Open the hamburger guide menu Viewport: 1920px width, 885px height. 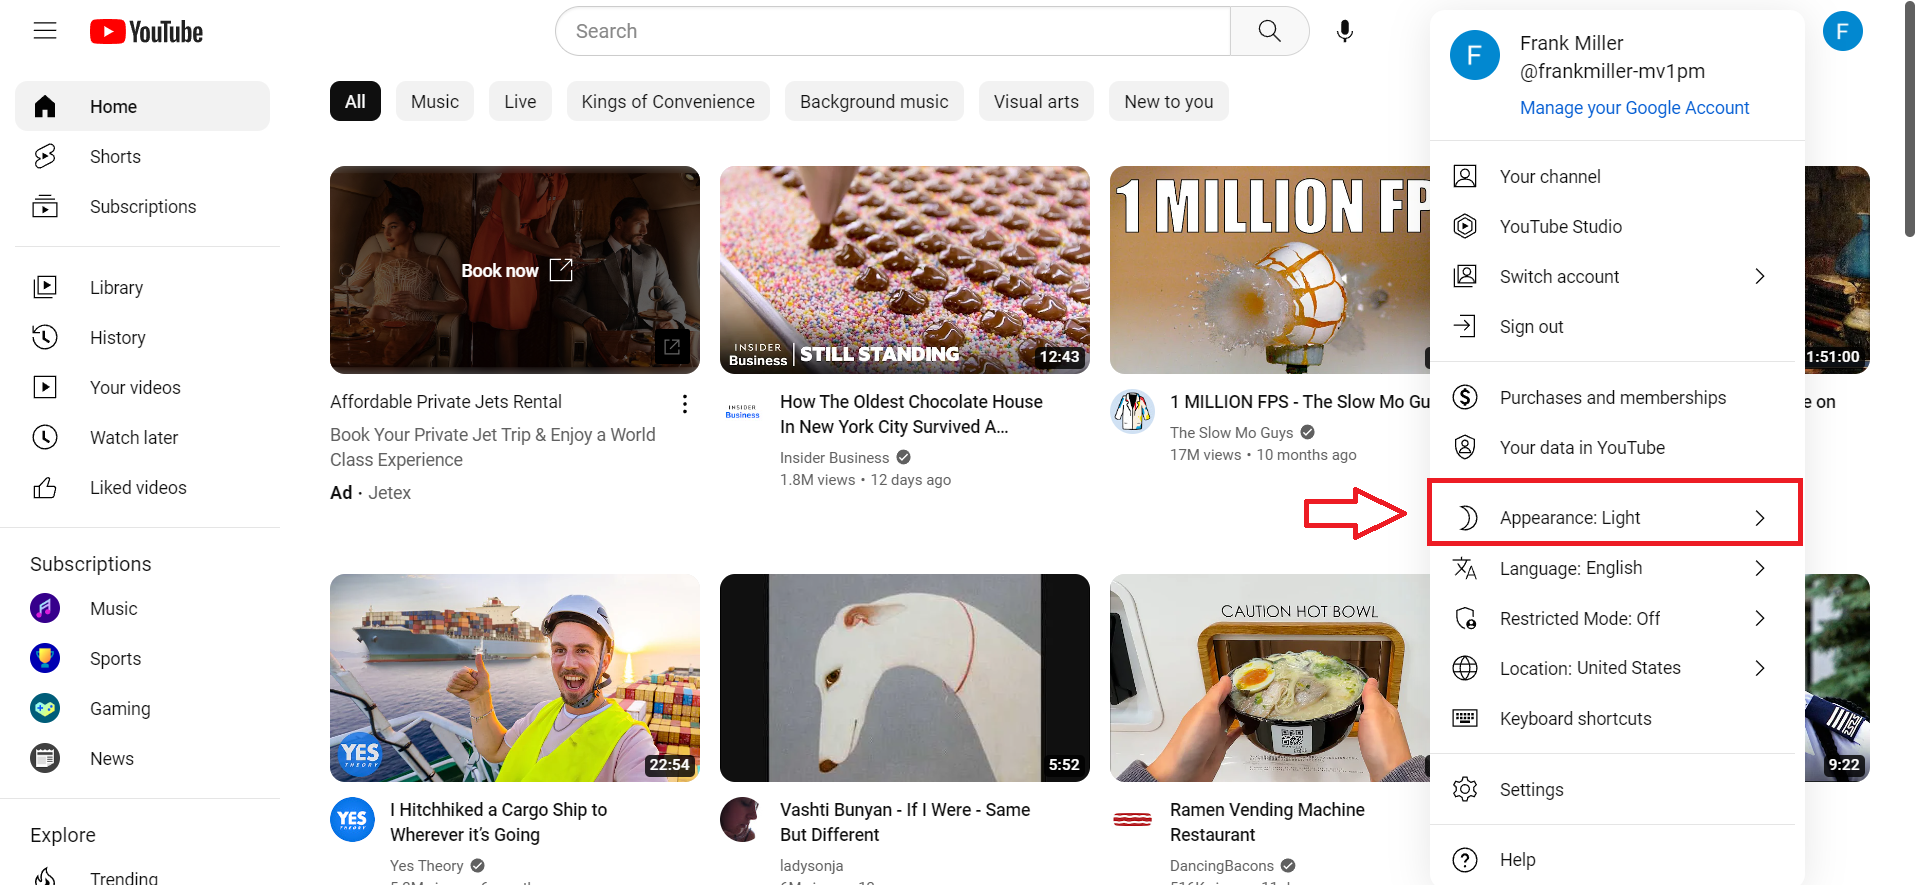pos(45,31)
